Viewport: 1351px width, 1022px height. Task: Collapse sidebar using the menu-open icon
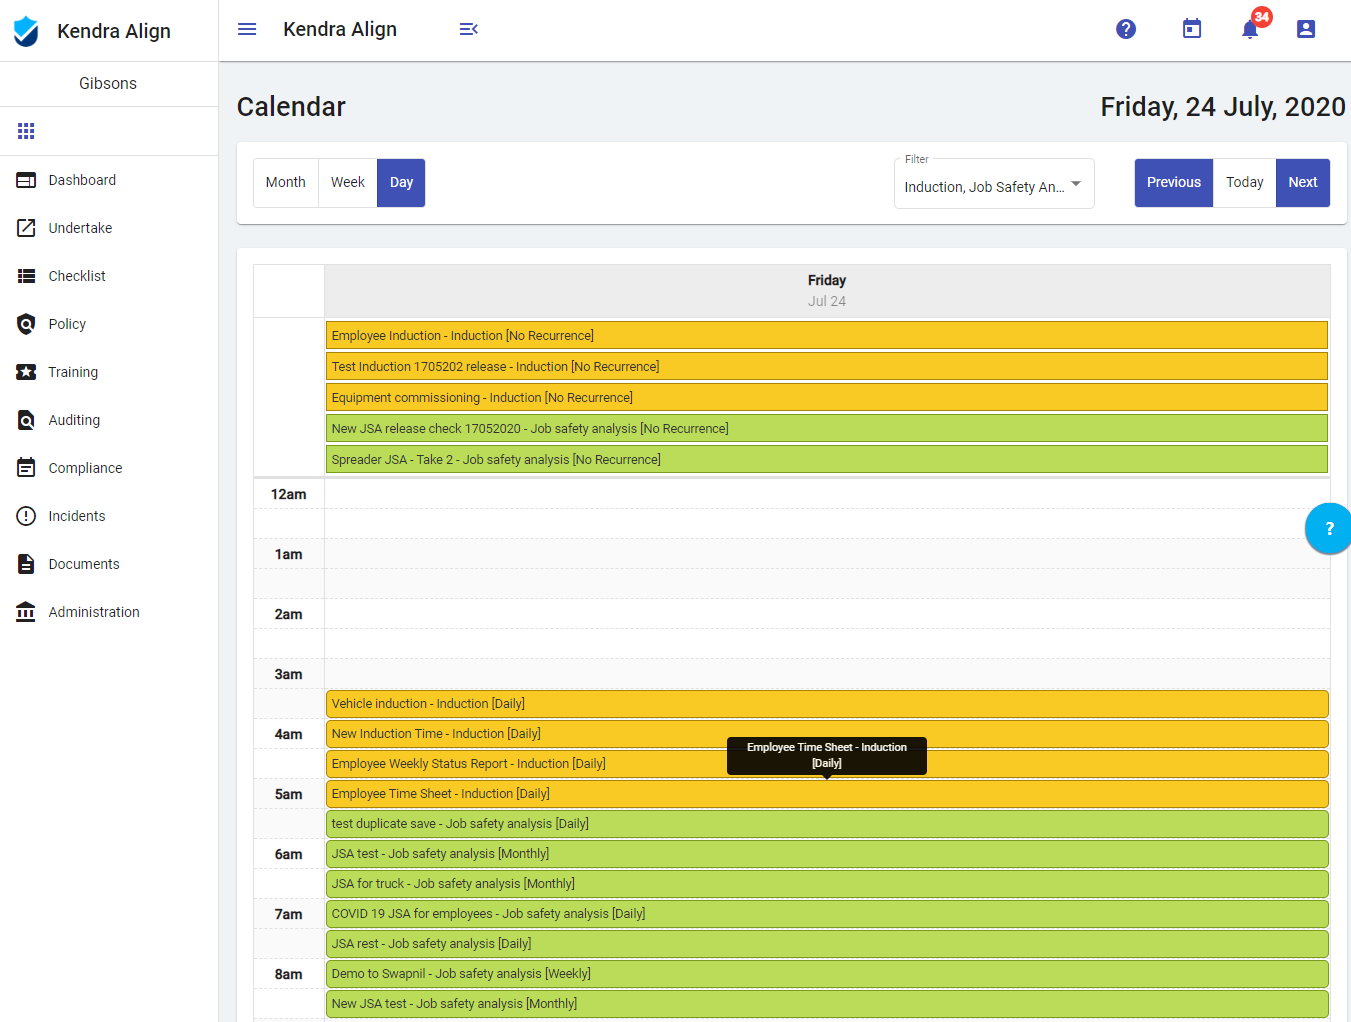(468, 29)
